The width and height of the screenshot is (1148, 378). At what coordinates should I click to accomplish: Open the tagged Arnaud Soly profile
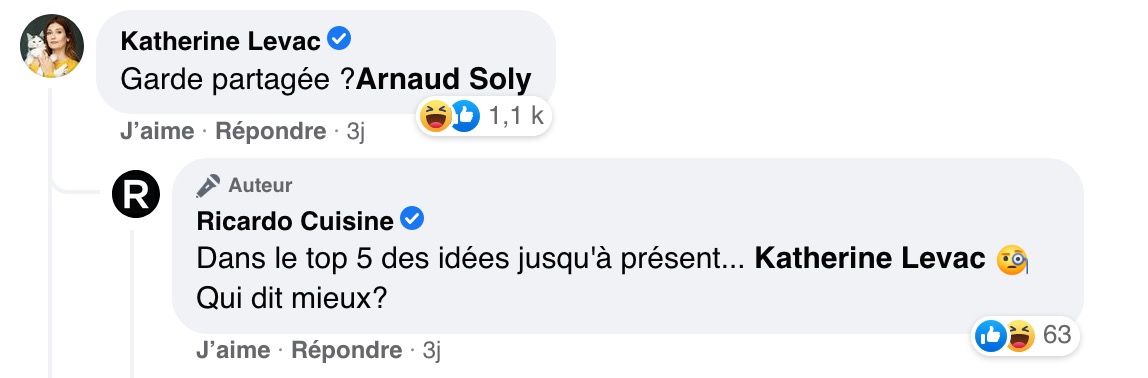click(444, 80)
